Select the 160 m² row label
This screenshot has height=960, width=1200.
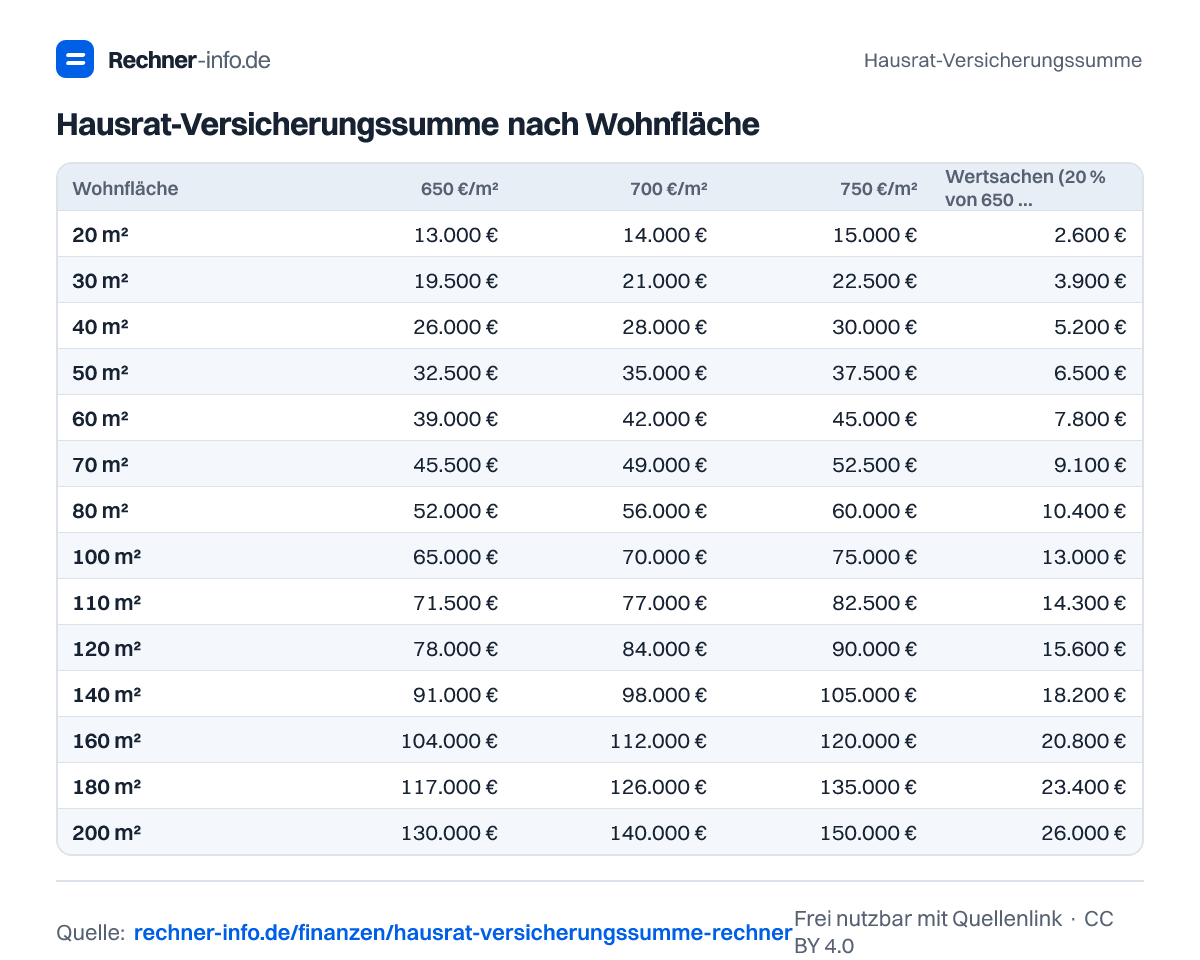click(106, 741)
